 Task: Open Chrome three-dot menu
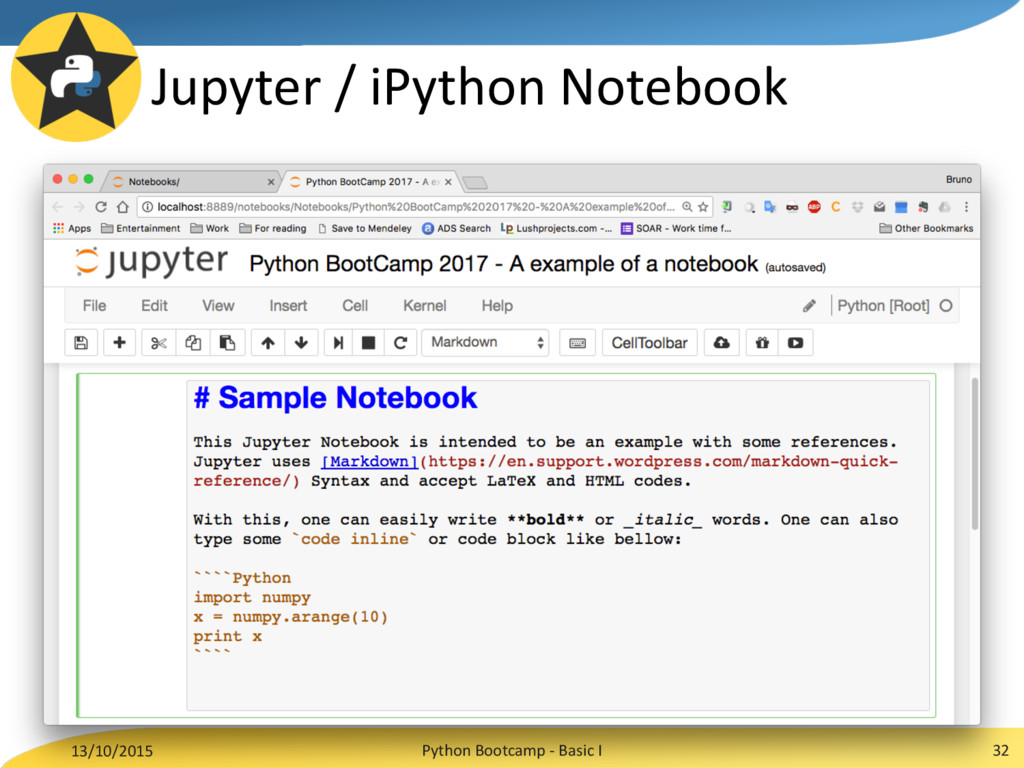[966, 207]
